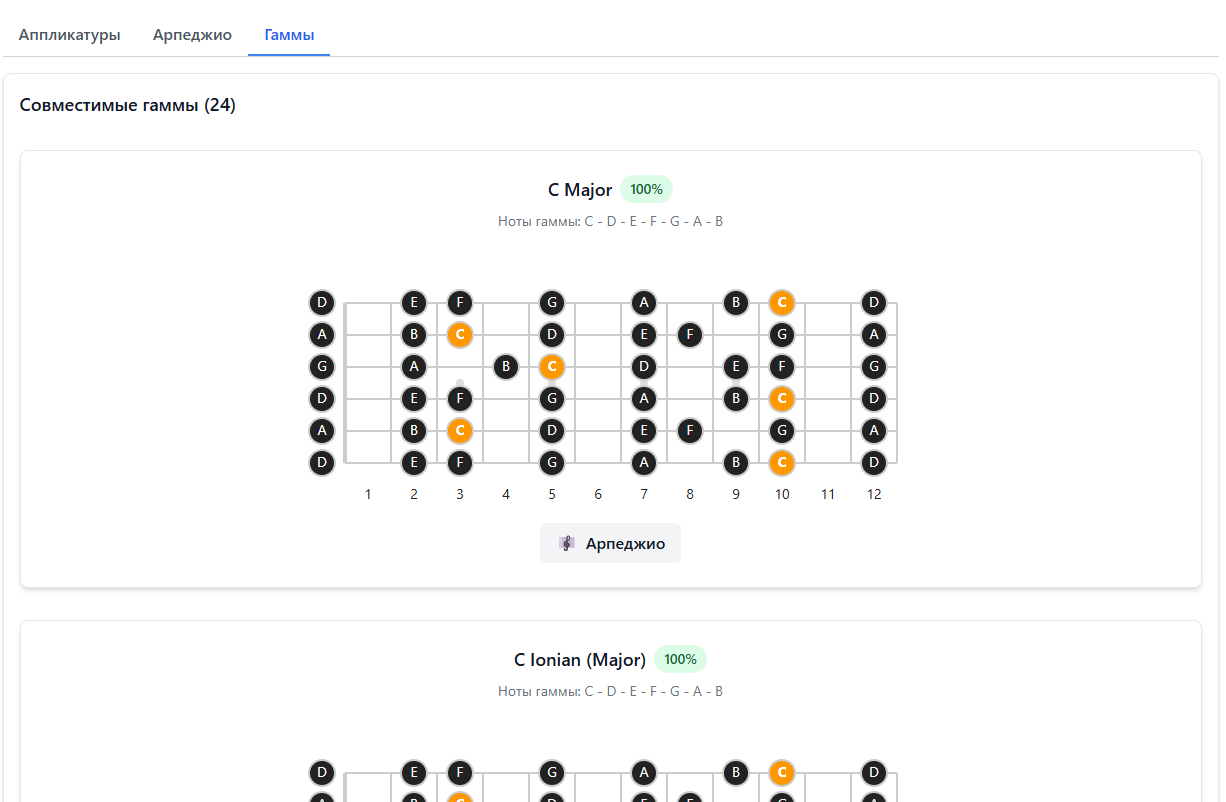This screenshot has width=1226, height=802.
Task: Select B note at fret 4, C Major
Action: pos(506,366)
